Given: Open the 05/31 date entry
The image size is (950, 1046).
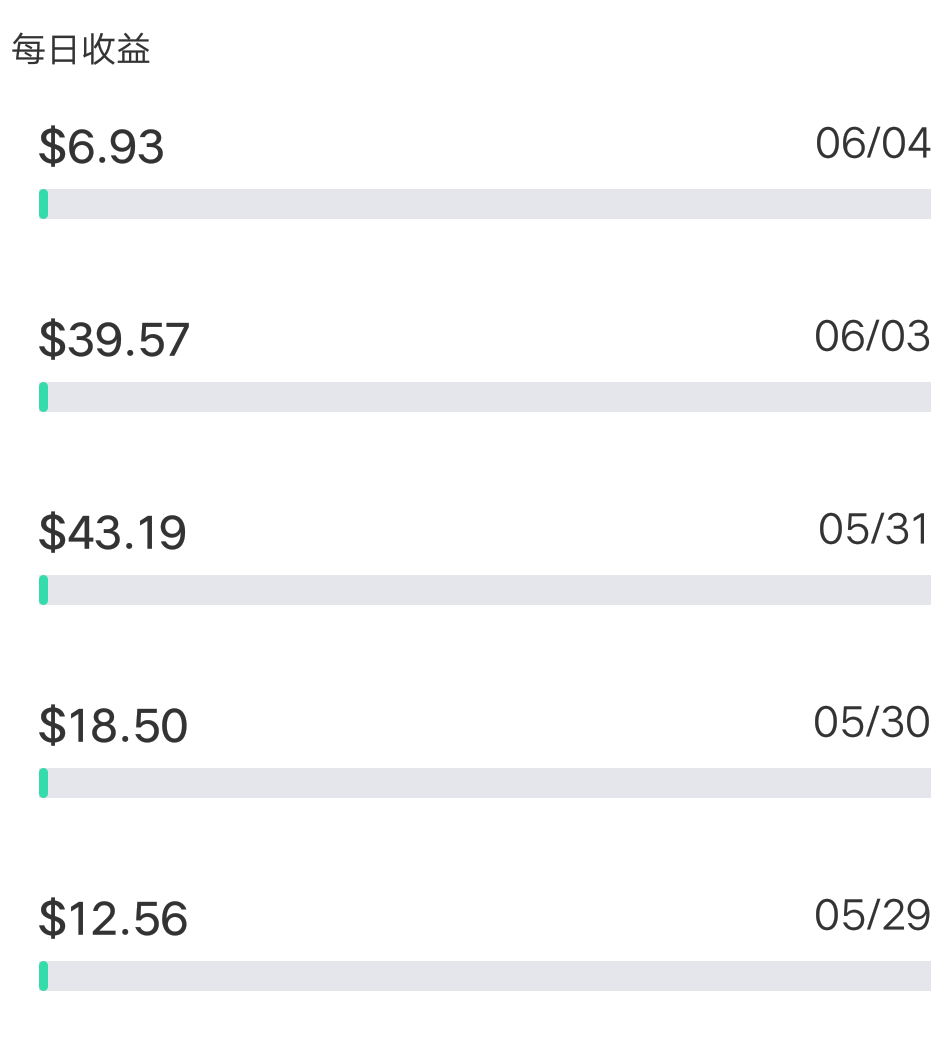Looking at the screenshot, I should click(x=874, y=530).
